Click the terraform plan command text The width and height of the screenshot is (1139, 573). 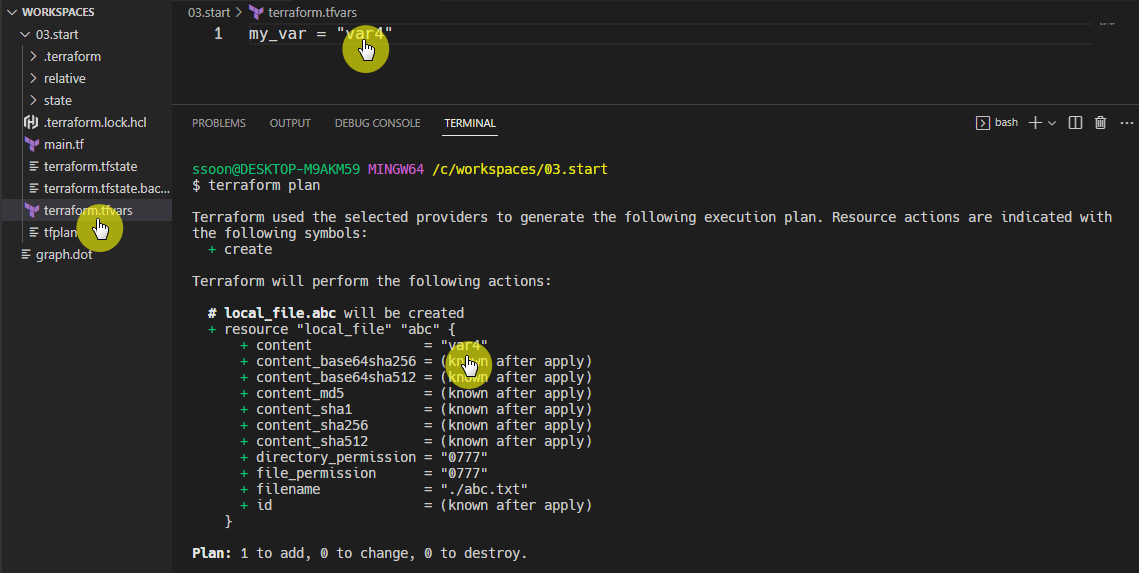point(264,185)
